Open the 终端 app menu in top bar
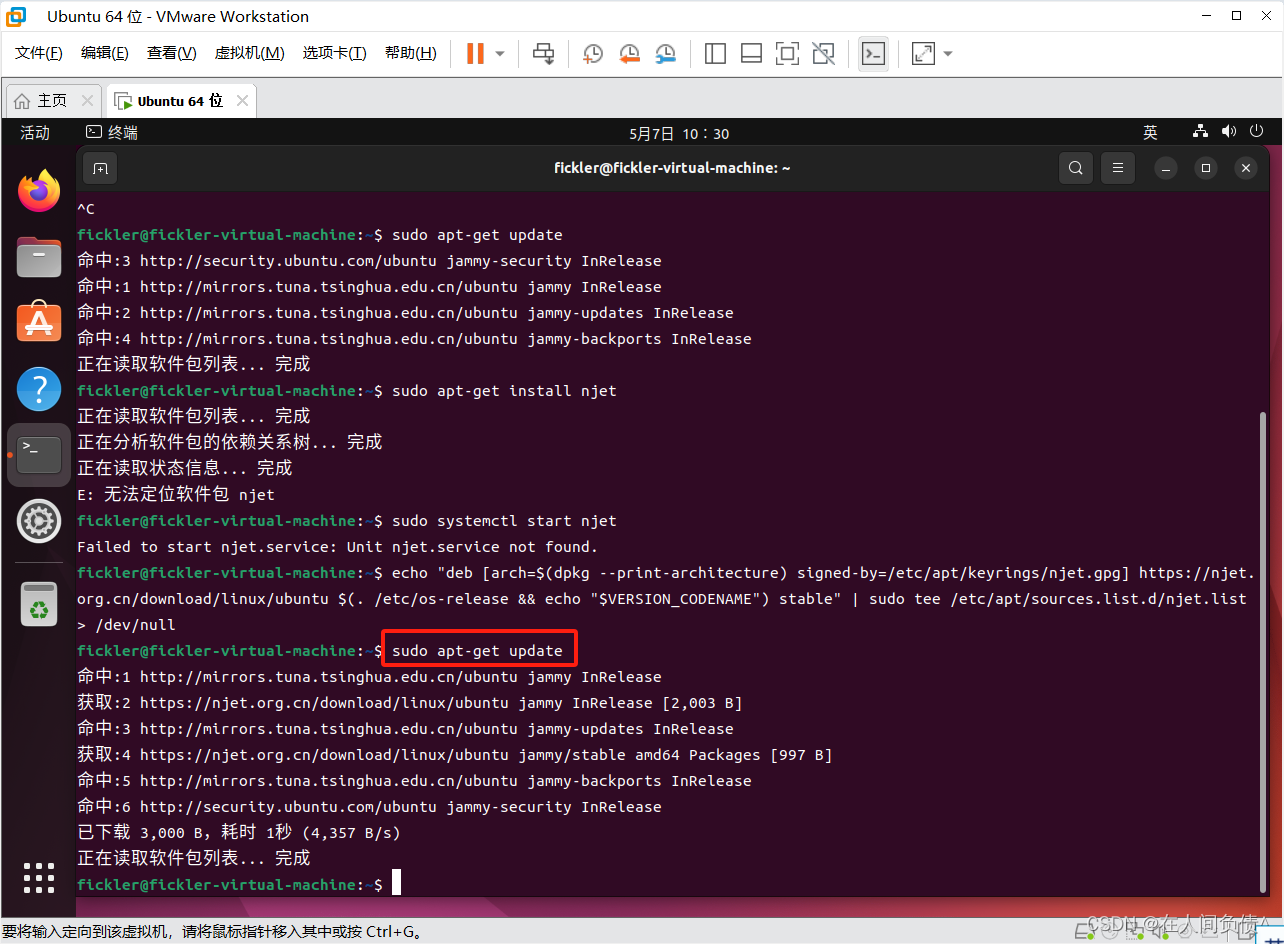The width and height of the screenshot is (1284, 944). (x=112, y=132)
